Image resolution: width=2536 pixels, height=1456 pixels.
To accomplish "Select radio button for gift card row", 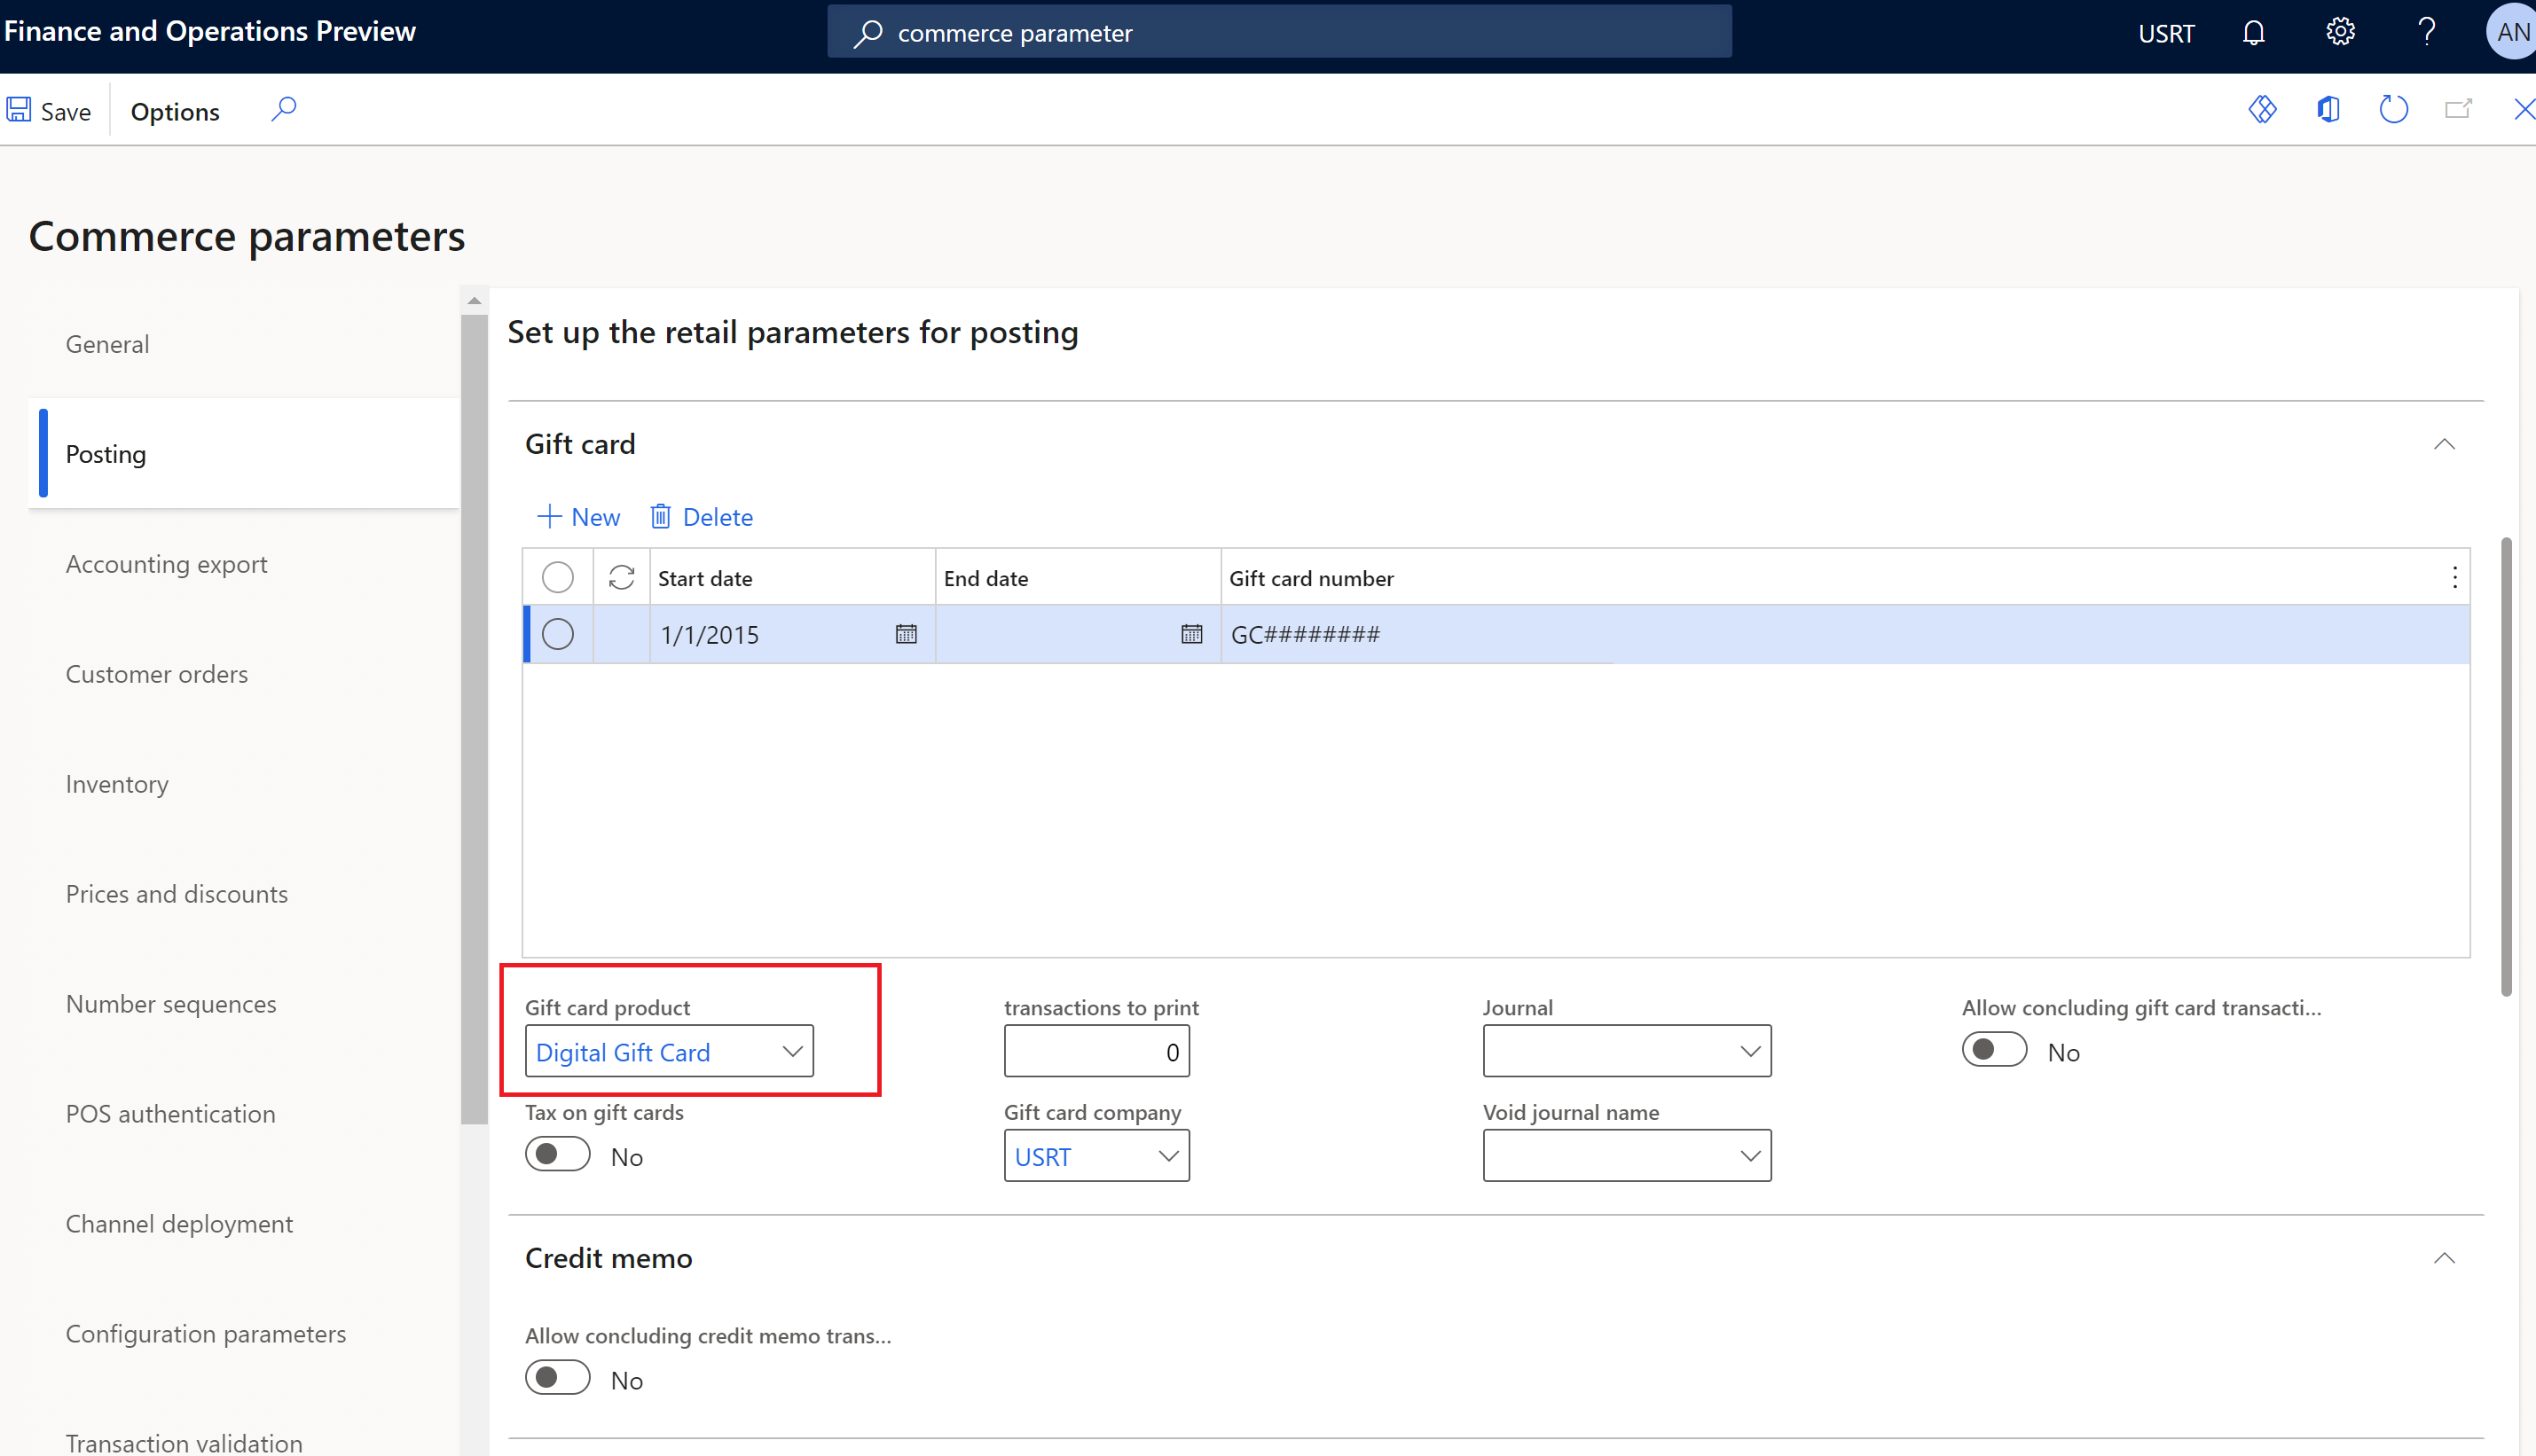I will pyautogui.click(x=557, y=632).
